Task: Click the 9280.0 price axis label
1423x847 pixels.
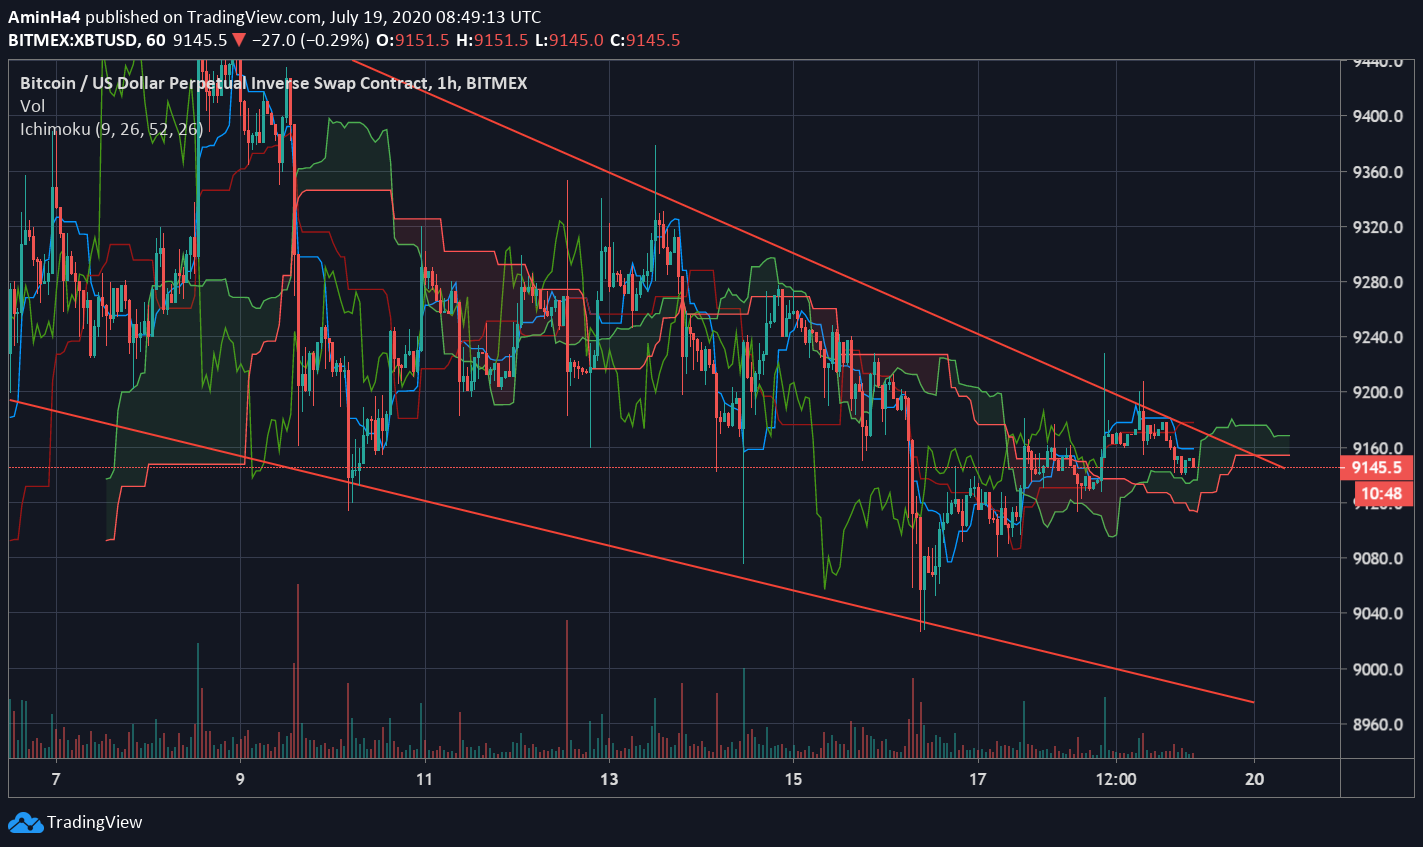Action: click(x=1376, y=282)
